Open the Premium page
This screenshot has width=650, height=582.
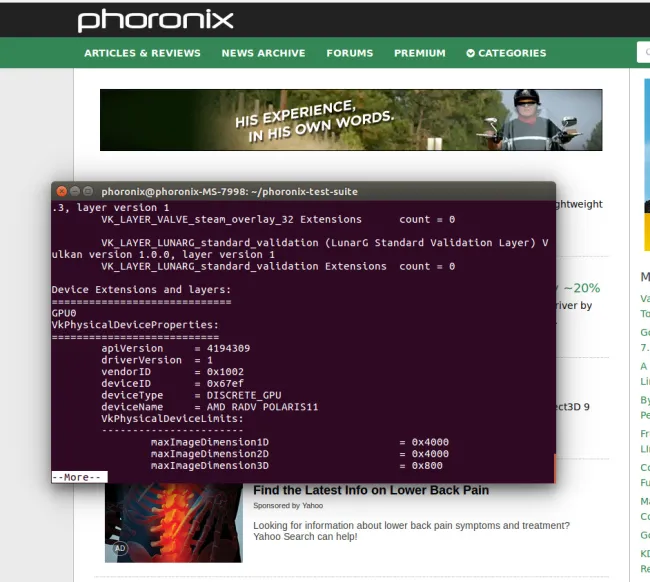419,53
